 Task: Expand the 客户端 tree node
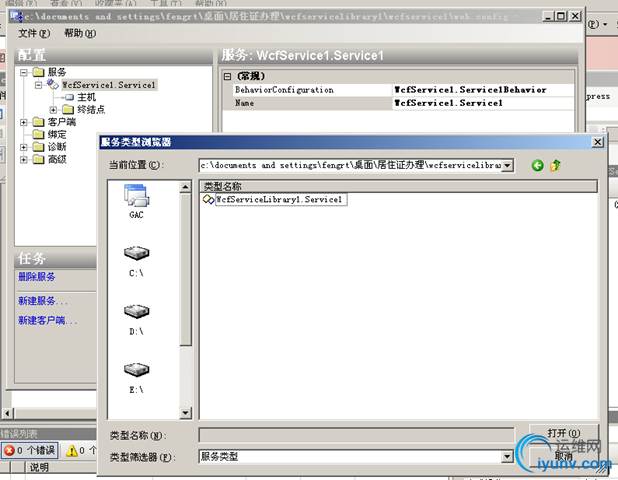click(x=24, y=122)
